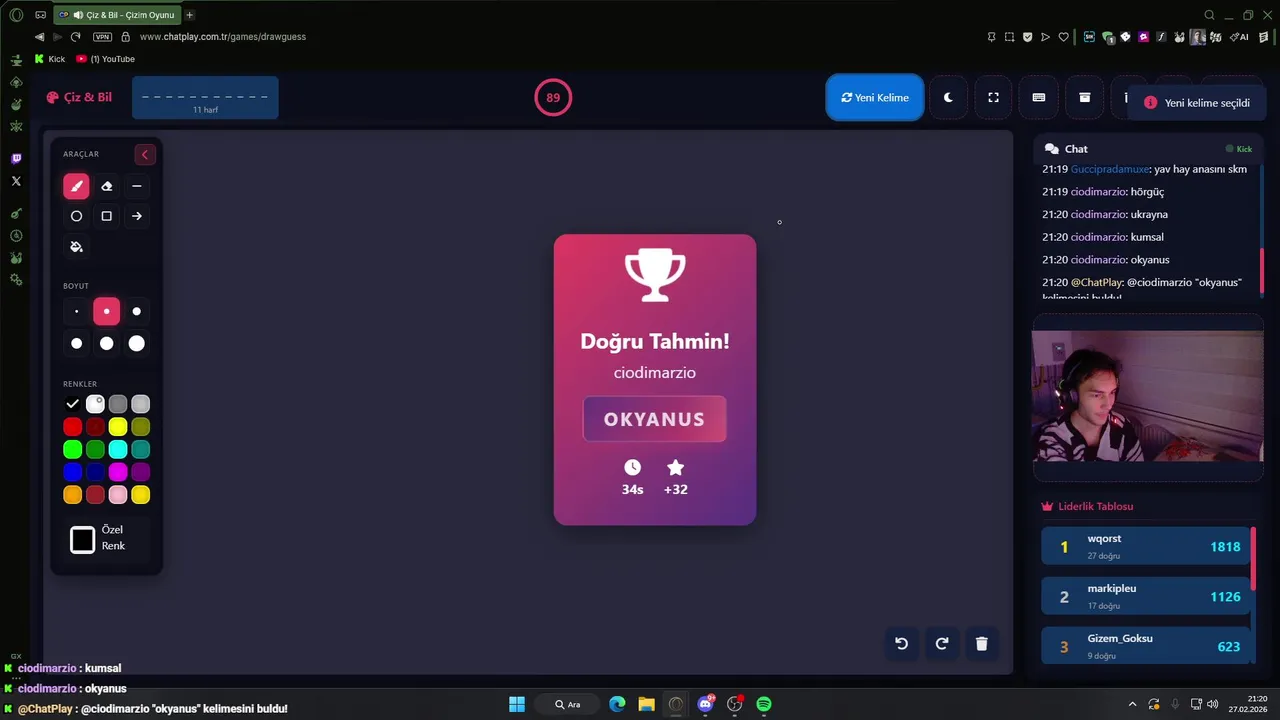Choose the largest brush size
The width and height of the screenshot is (1280, 720).
(x=137, y=343)
